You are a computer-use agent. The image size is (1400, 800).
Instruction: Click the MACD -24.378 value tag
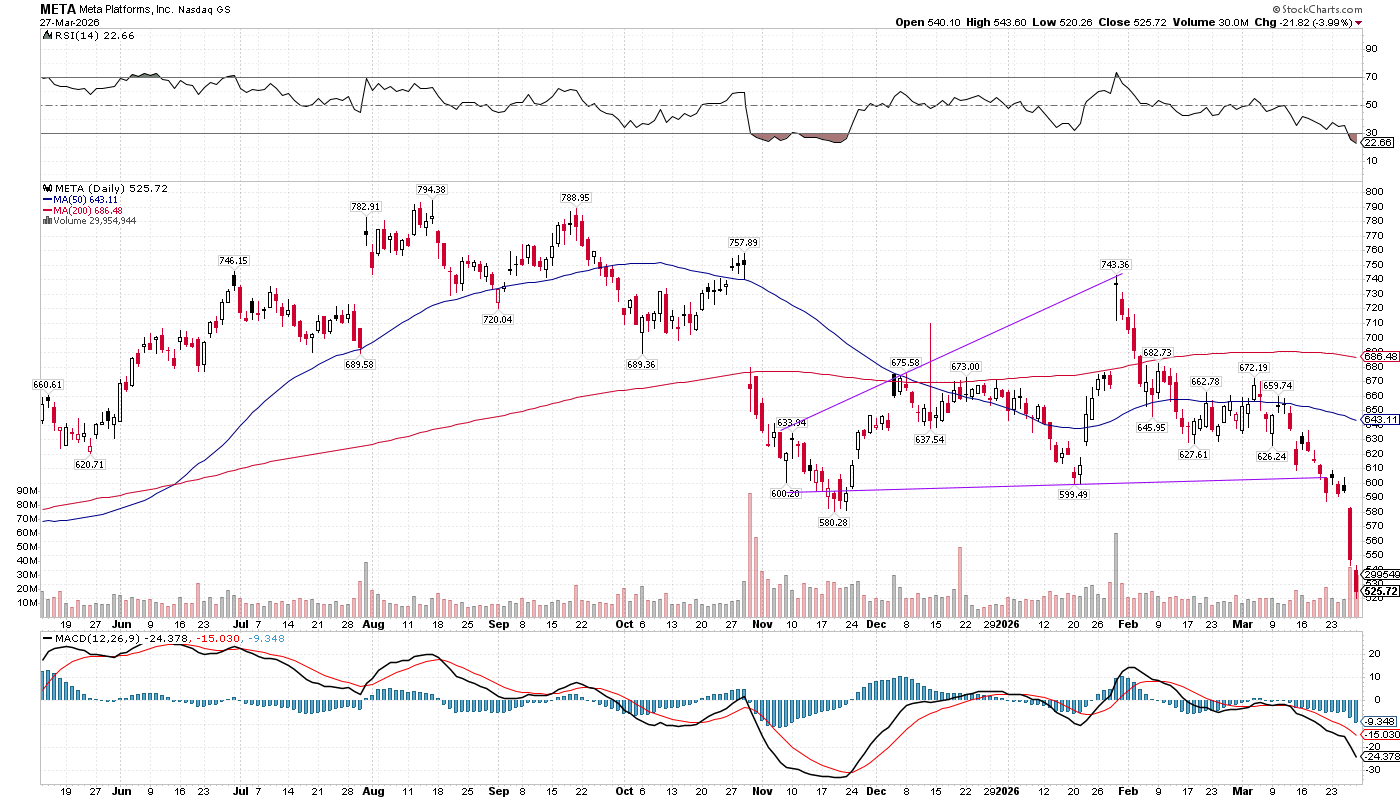pyautogui.click(x=1378, y=756)
